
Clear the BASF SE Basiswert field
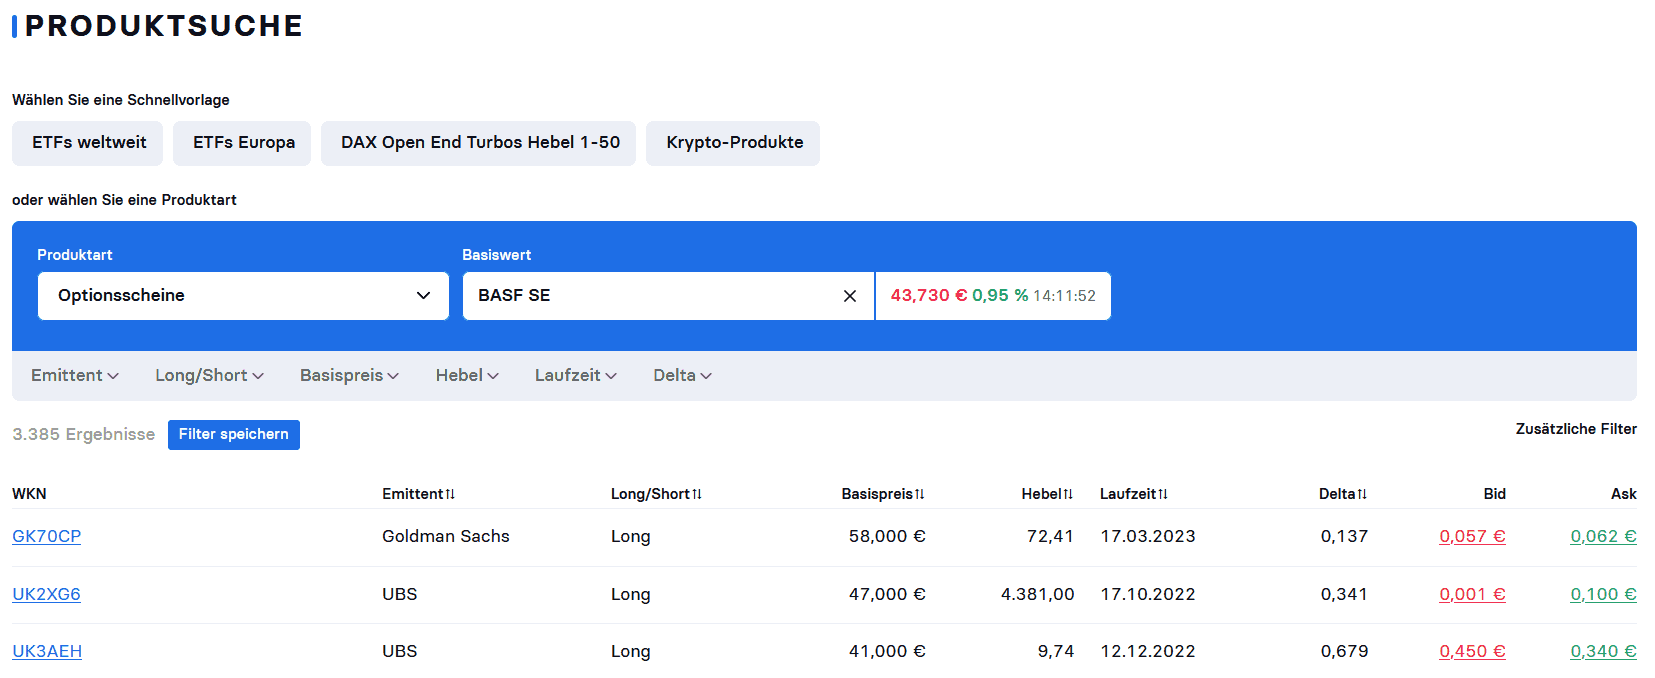(850, 296)
